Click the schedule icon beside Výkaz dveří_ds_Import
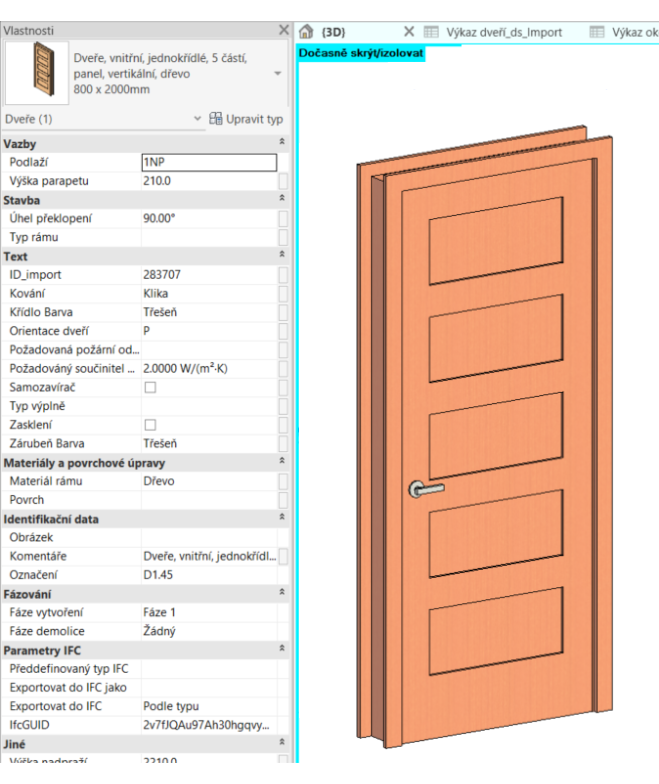Image resolution: width=659 pixels, height=784 pixels. [x=432, y=32]
